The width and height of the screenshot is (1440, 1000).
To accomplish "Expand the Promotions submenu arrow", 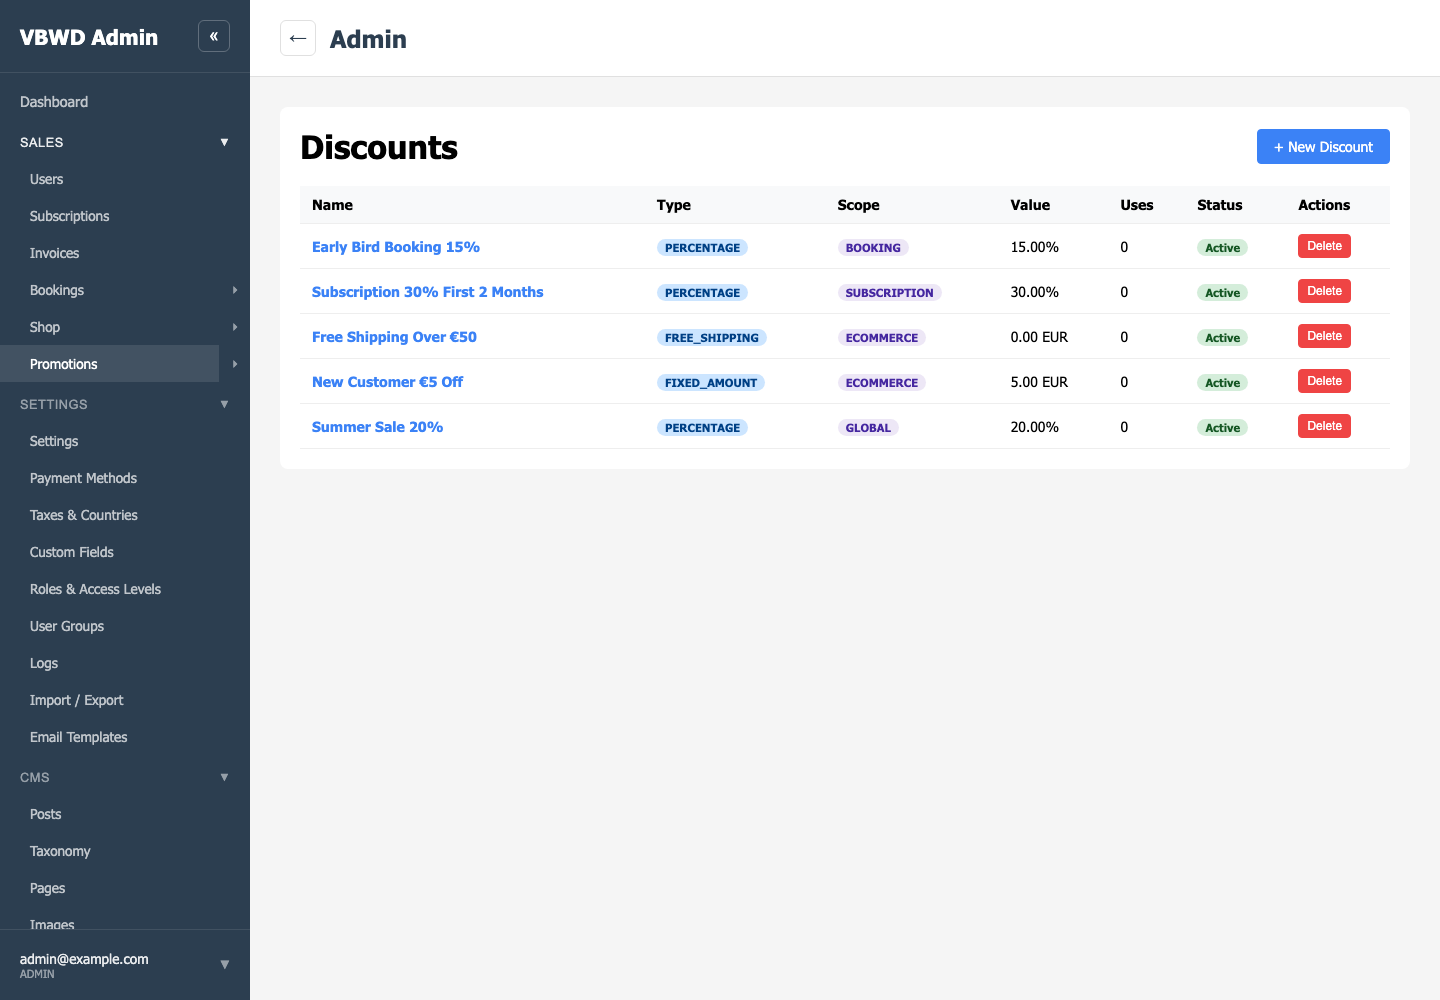I will point(235,364).
